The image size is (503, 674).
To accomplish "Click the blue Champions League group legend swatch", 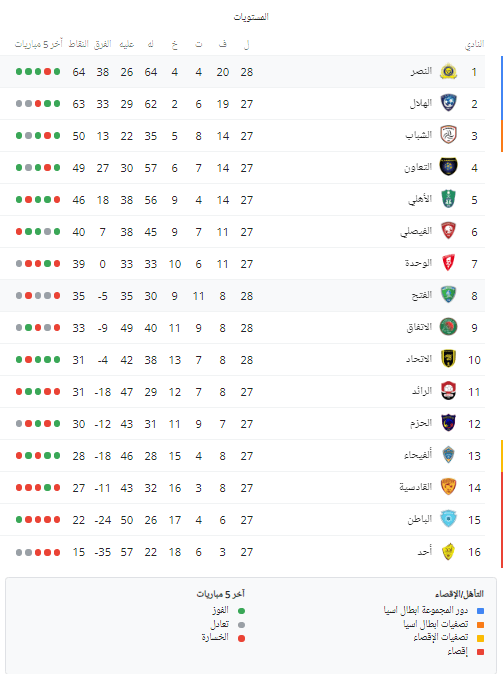I will 481,611.
